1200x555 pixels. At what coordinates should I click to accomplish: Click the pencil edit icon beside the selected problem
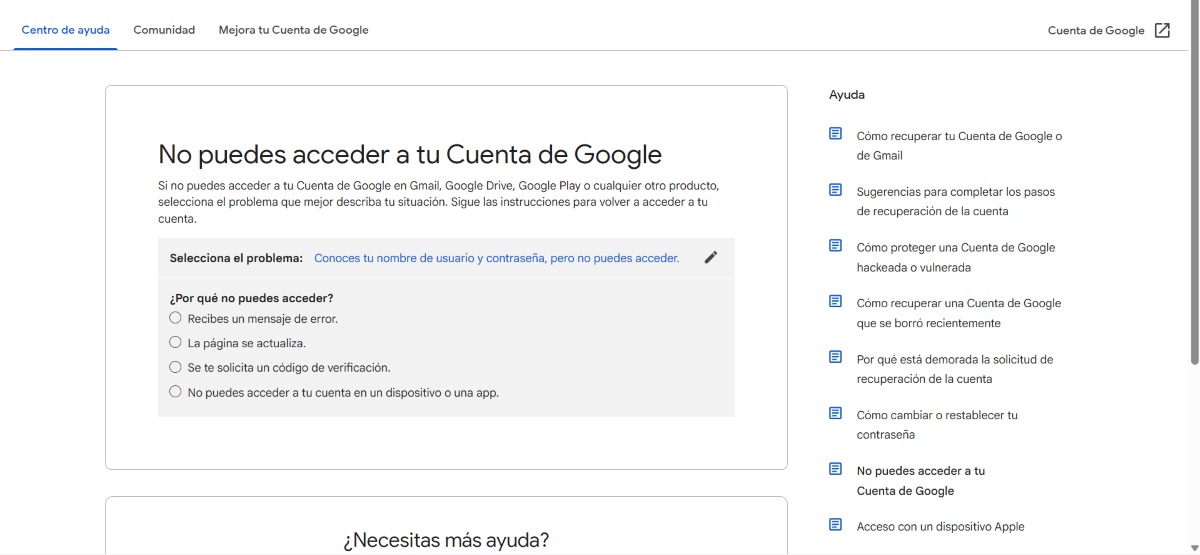tap(711, 257)
